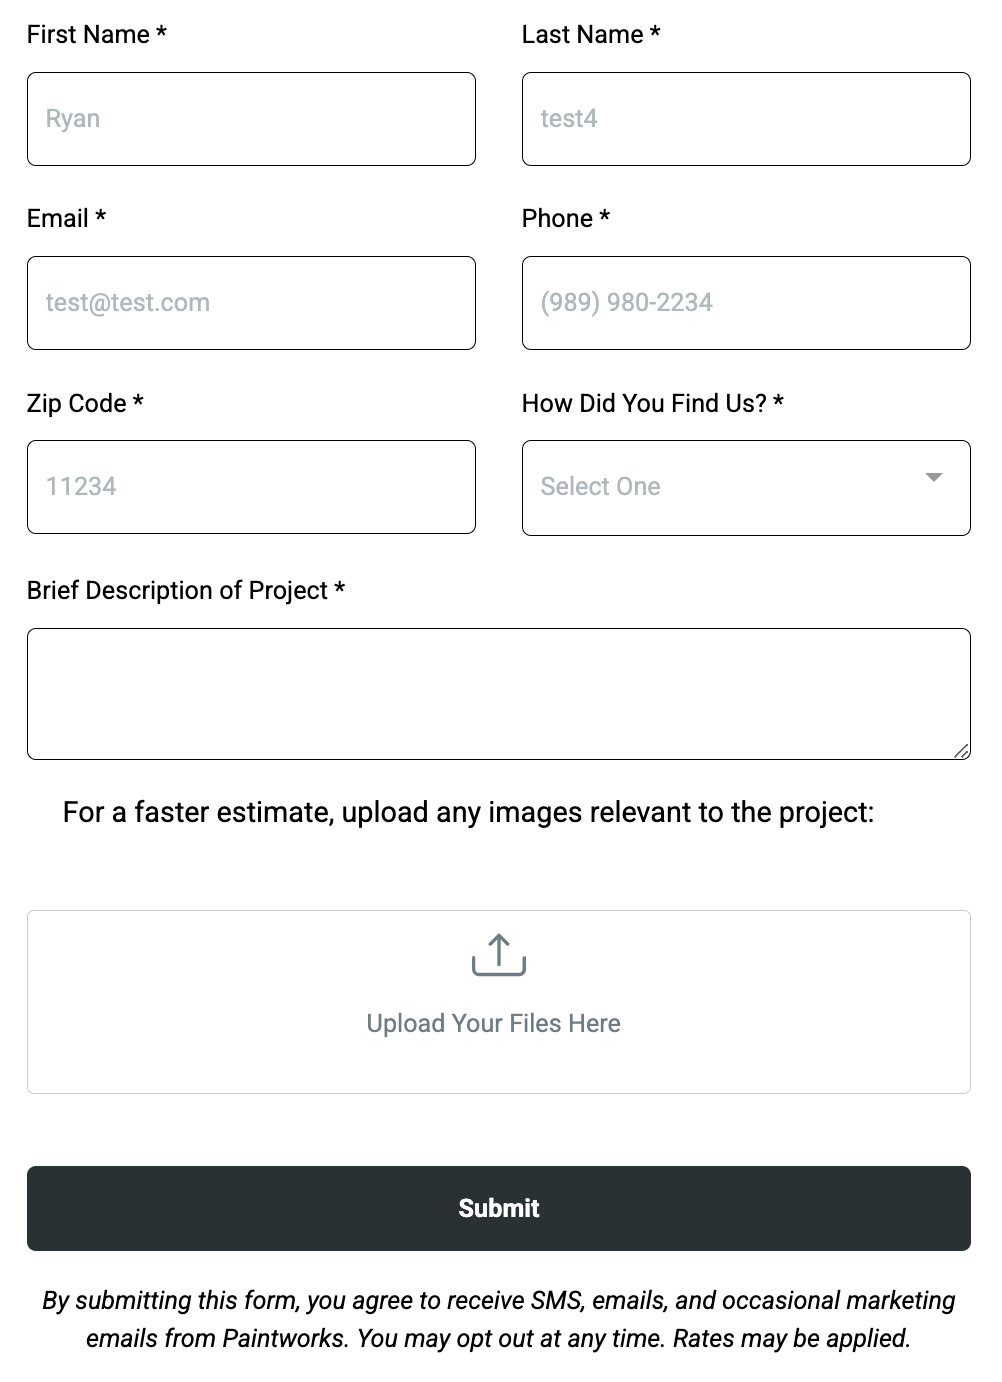Click the Phone number field

(745, 302)
